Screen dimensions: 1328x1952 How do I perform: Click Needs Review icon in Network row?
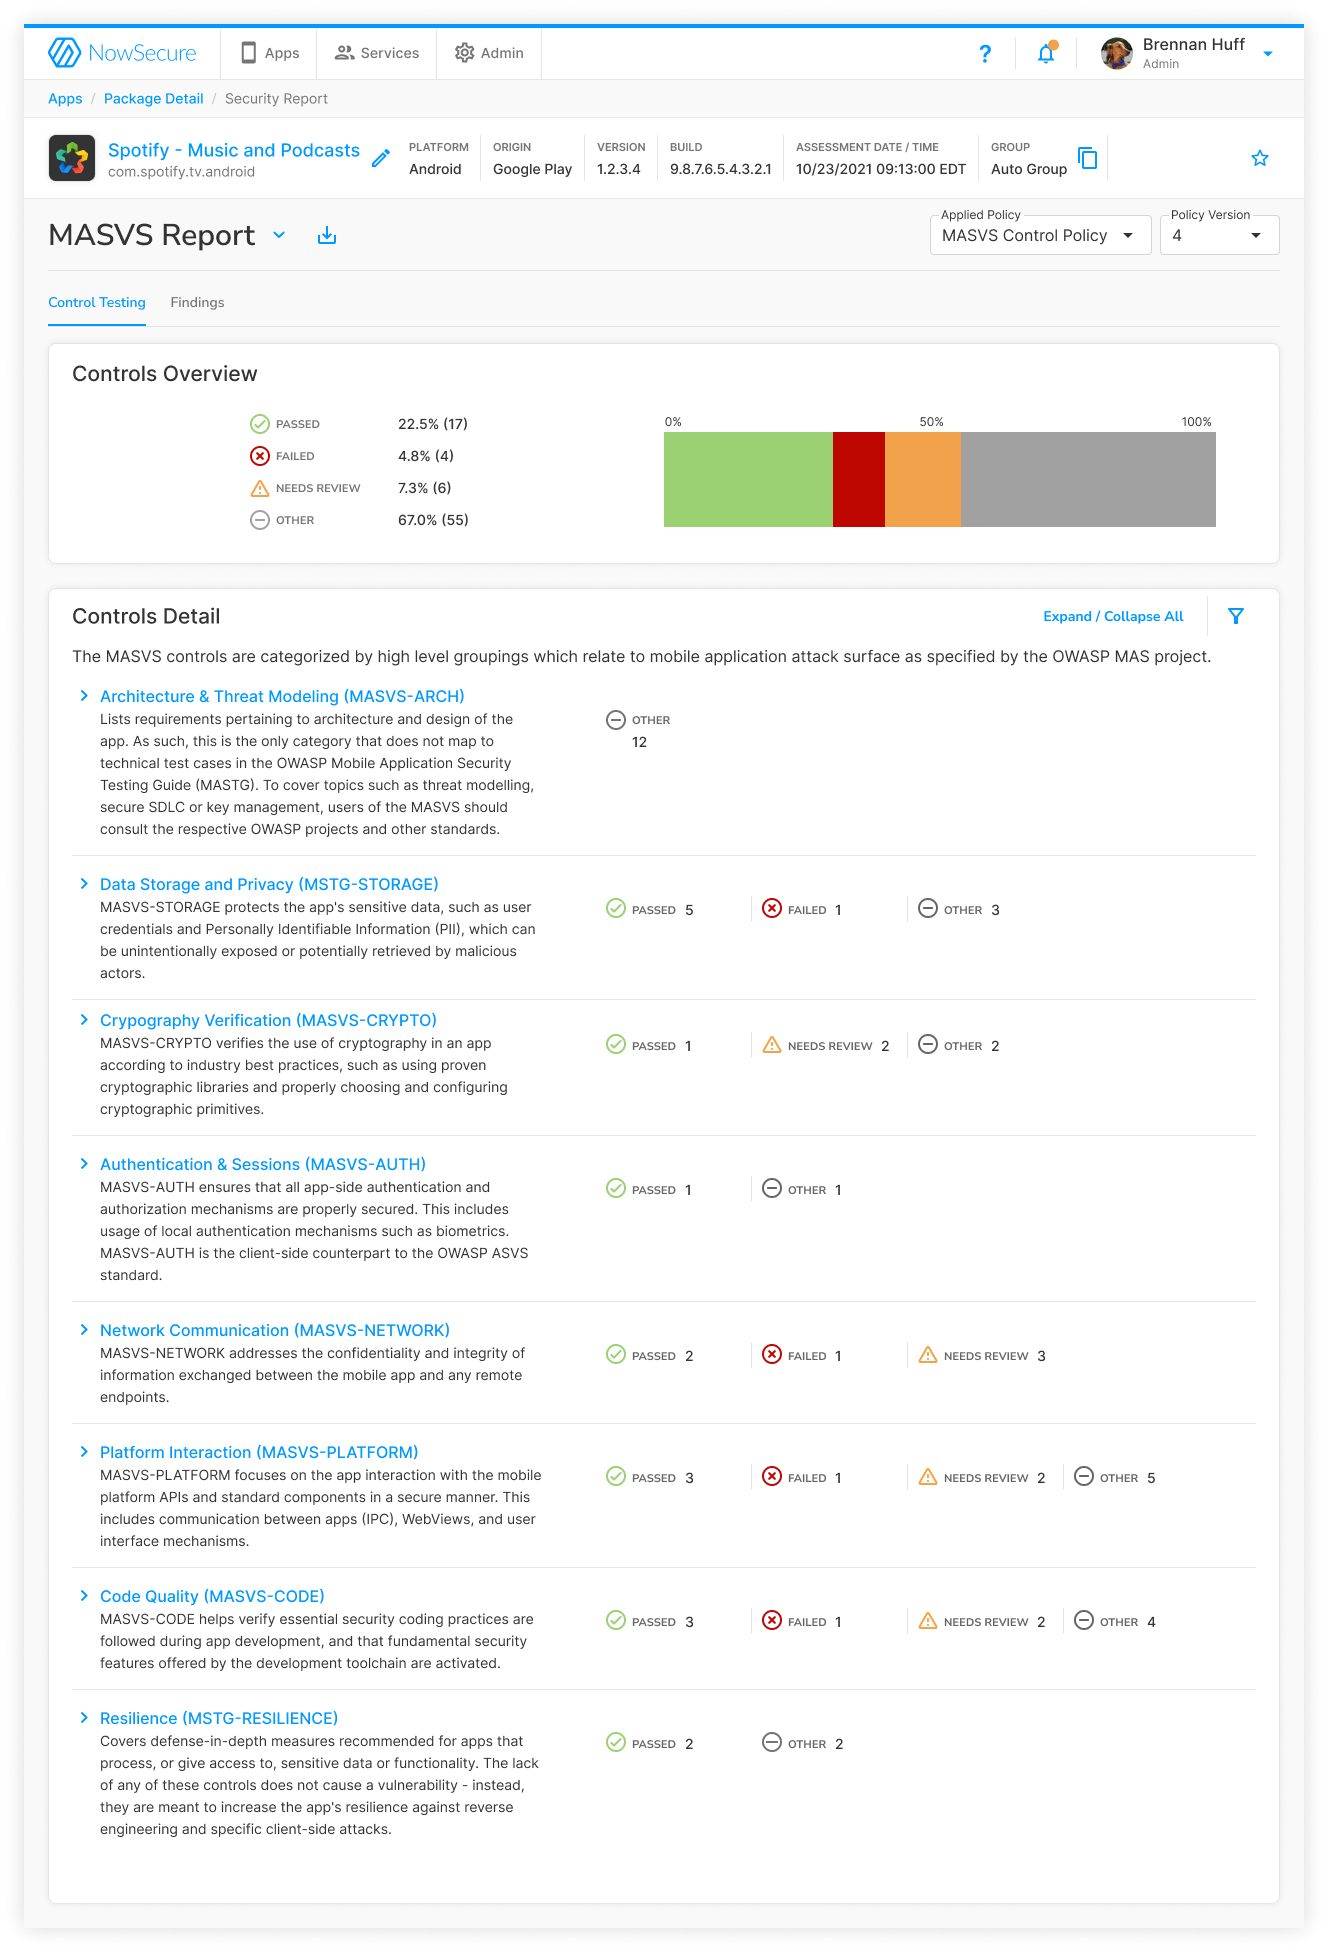pos(928,1354)
